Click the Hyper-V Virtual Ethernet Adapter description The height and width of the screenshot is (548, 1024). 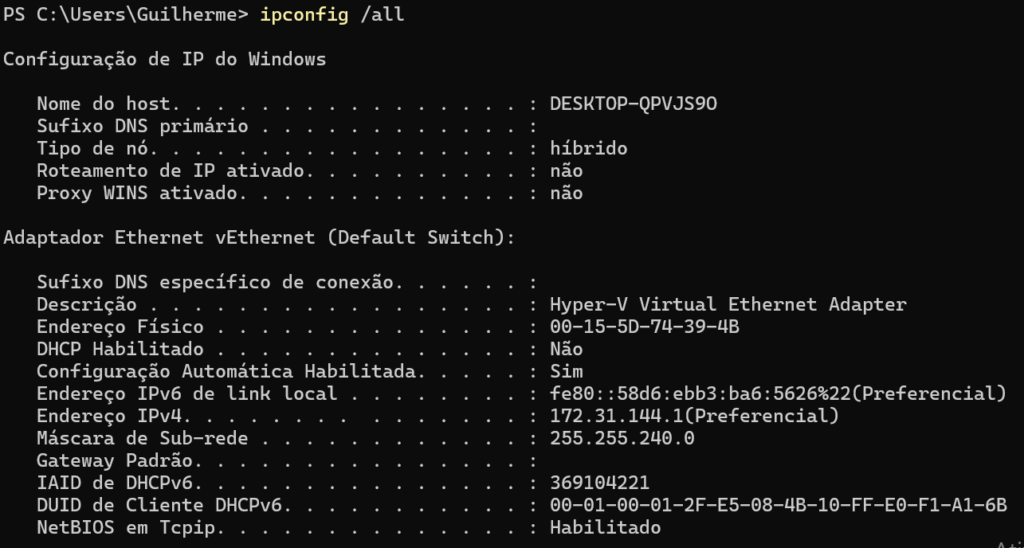pyautogui.click(x=728, y=304)
